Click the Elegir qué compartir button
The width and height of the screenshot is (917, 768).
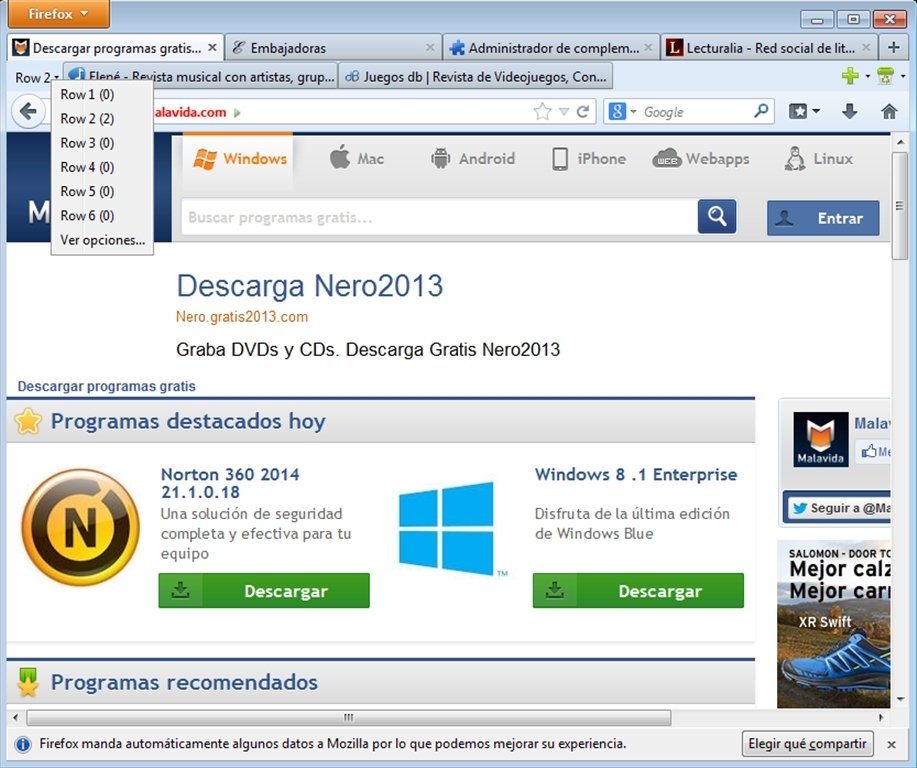(808, 744)
